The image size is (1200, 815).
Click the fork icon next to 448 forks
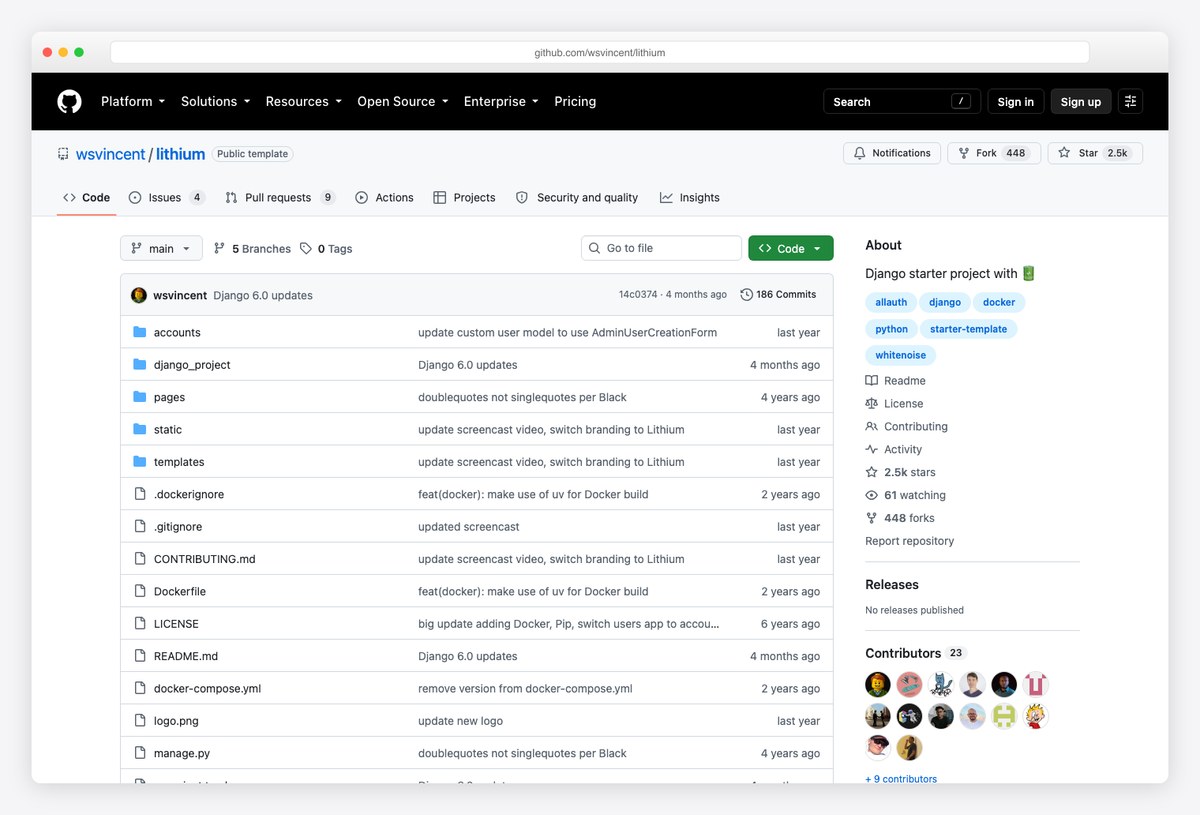click(872, 518)
